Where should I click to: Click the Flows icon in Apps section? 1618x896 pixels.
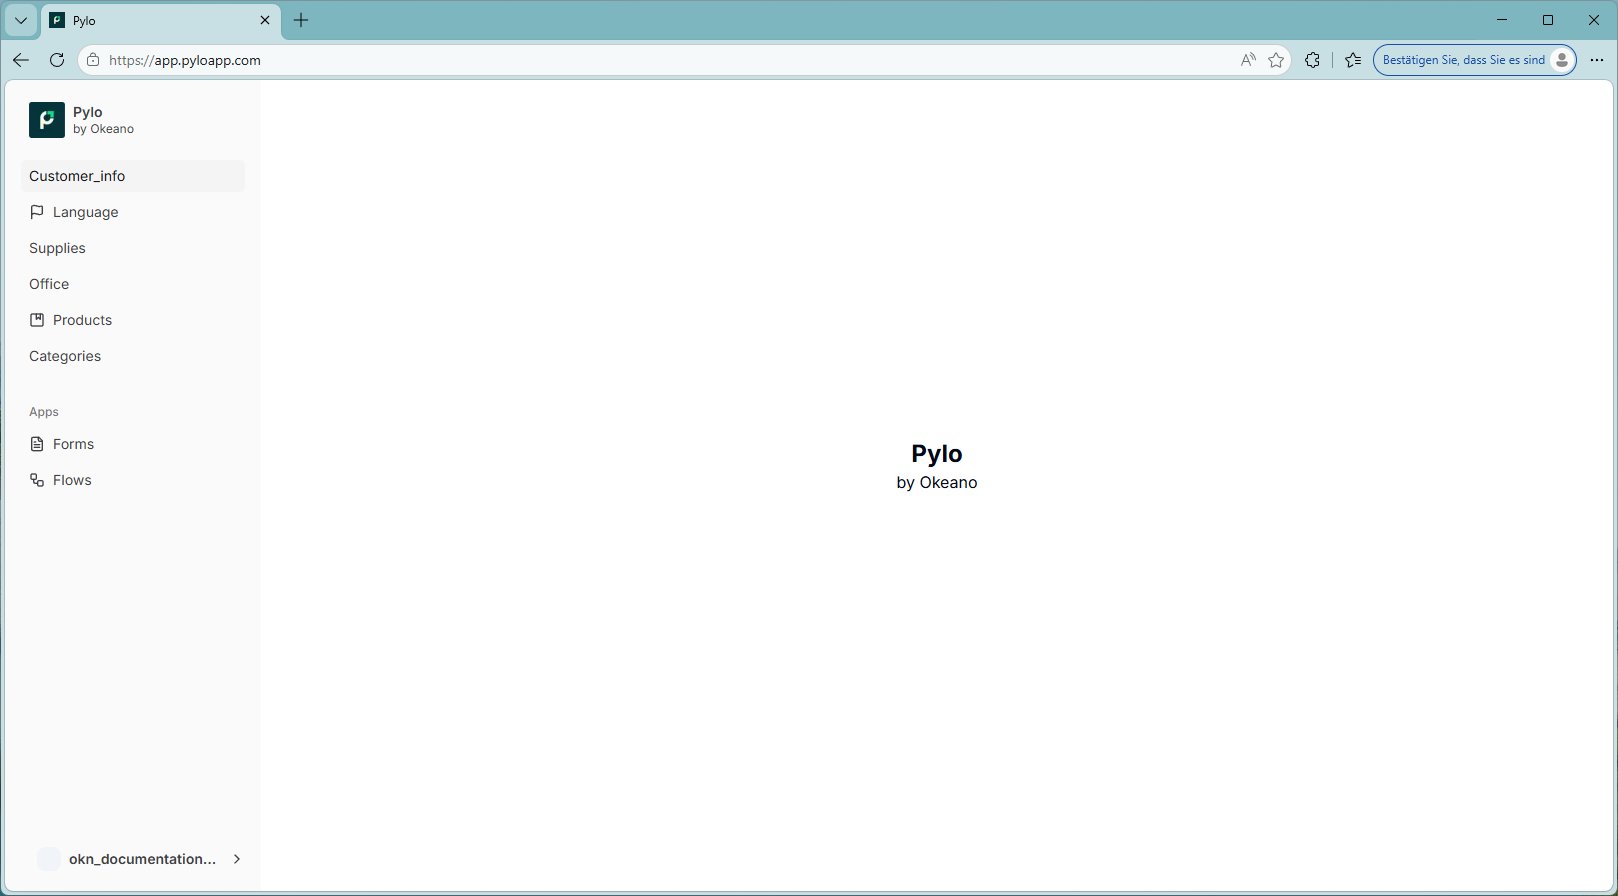click(x=37, y=480)
